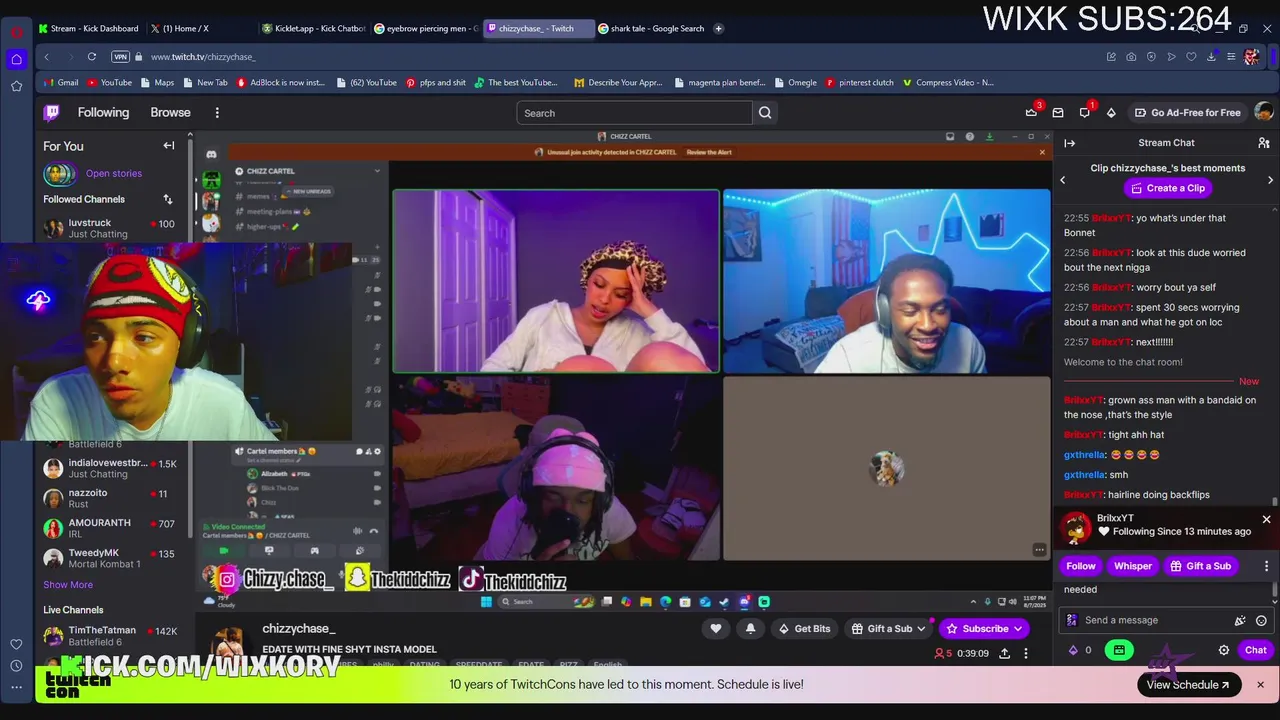Viewport: 1280px width, 720px height.
Task: Open stream options three-dot menu
Action: pos(1025,653)
